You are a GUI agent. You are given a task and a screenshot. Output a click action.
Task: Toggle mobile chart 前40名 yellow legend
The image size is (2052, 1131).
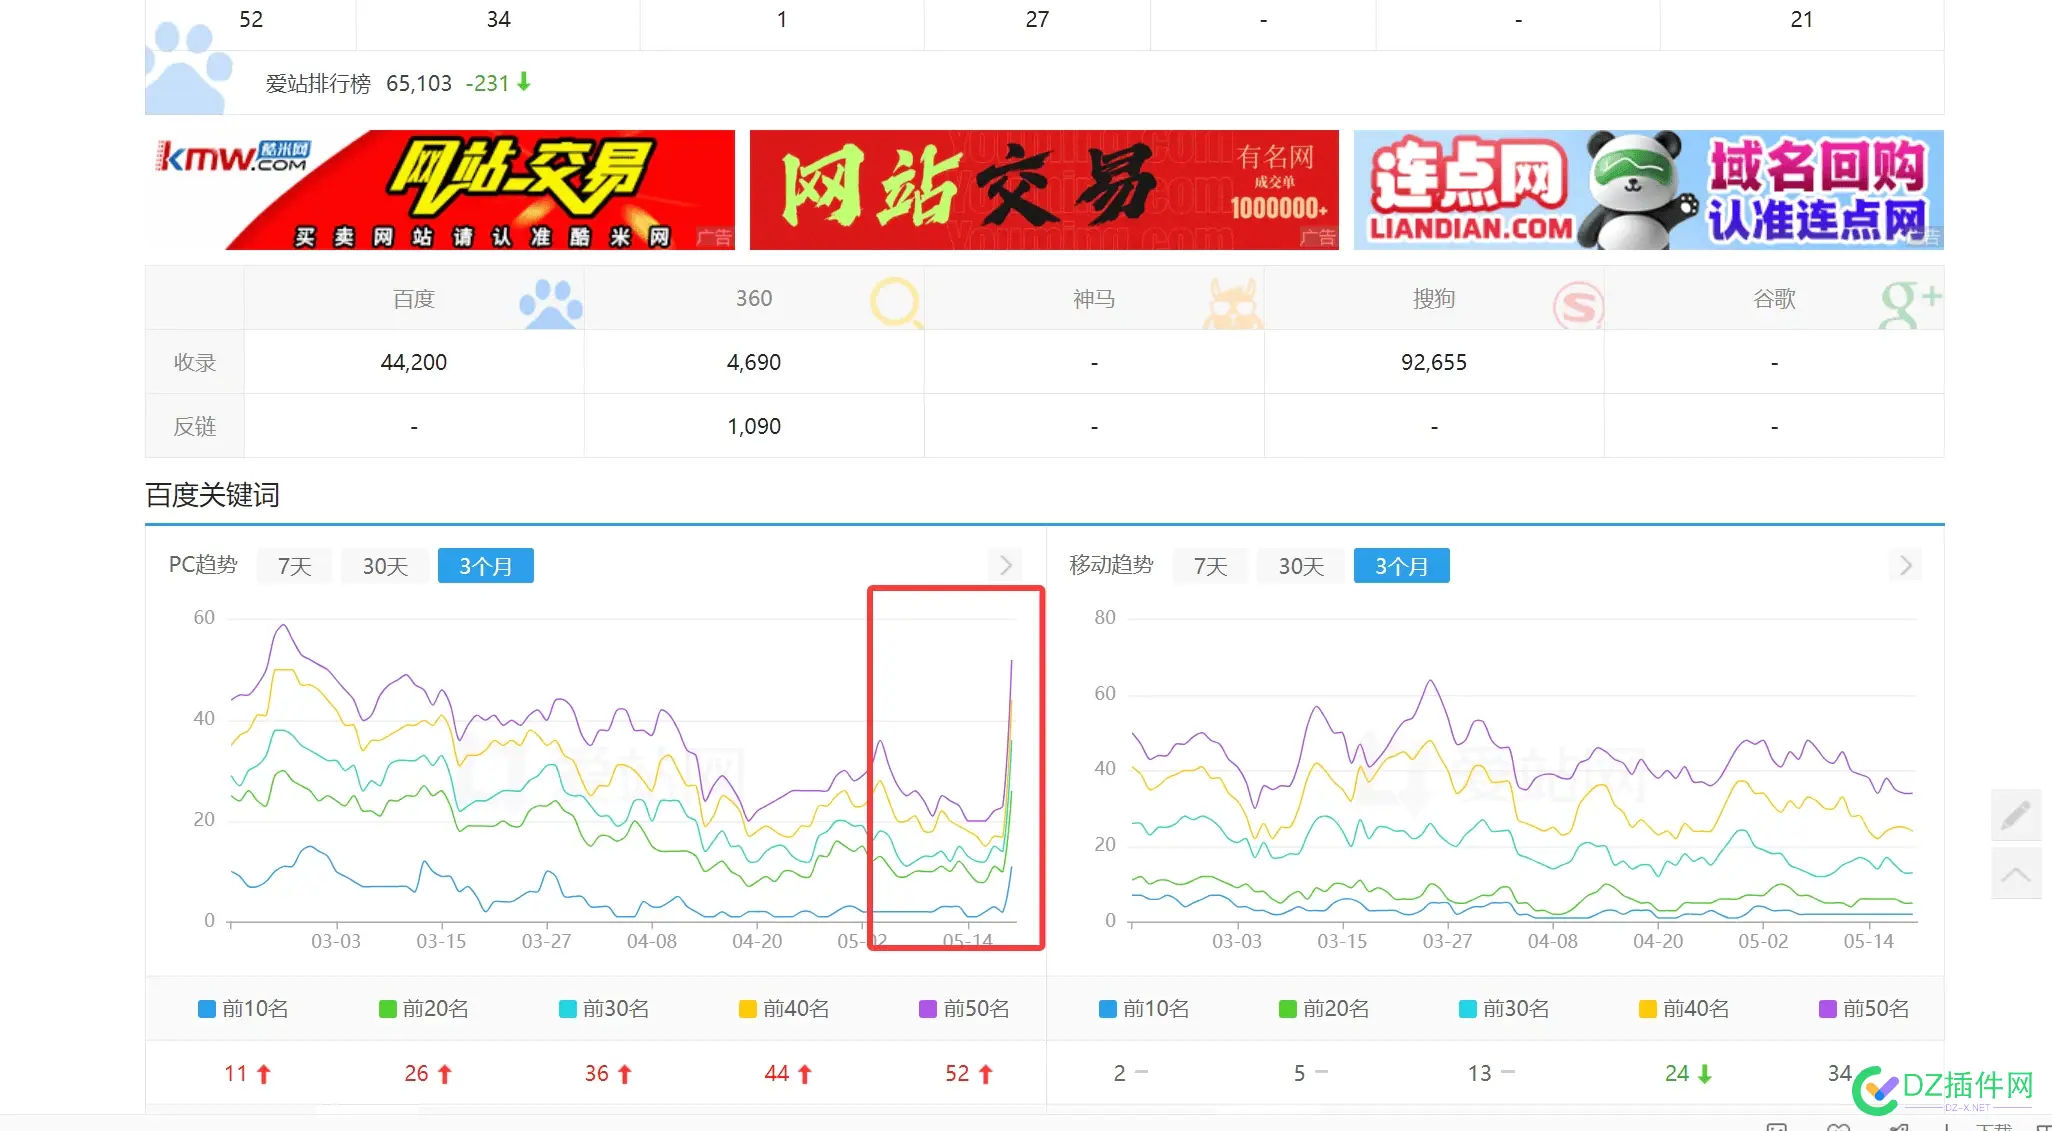[1684, 1009]
